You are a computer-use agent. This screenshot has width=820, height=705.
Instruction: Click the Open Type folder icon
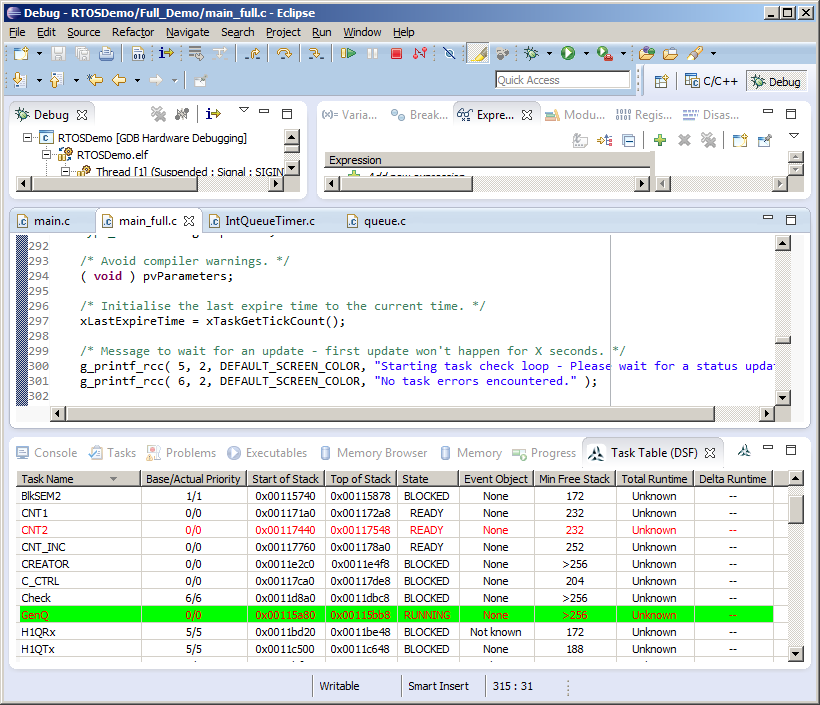647,53
